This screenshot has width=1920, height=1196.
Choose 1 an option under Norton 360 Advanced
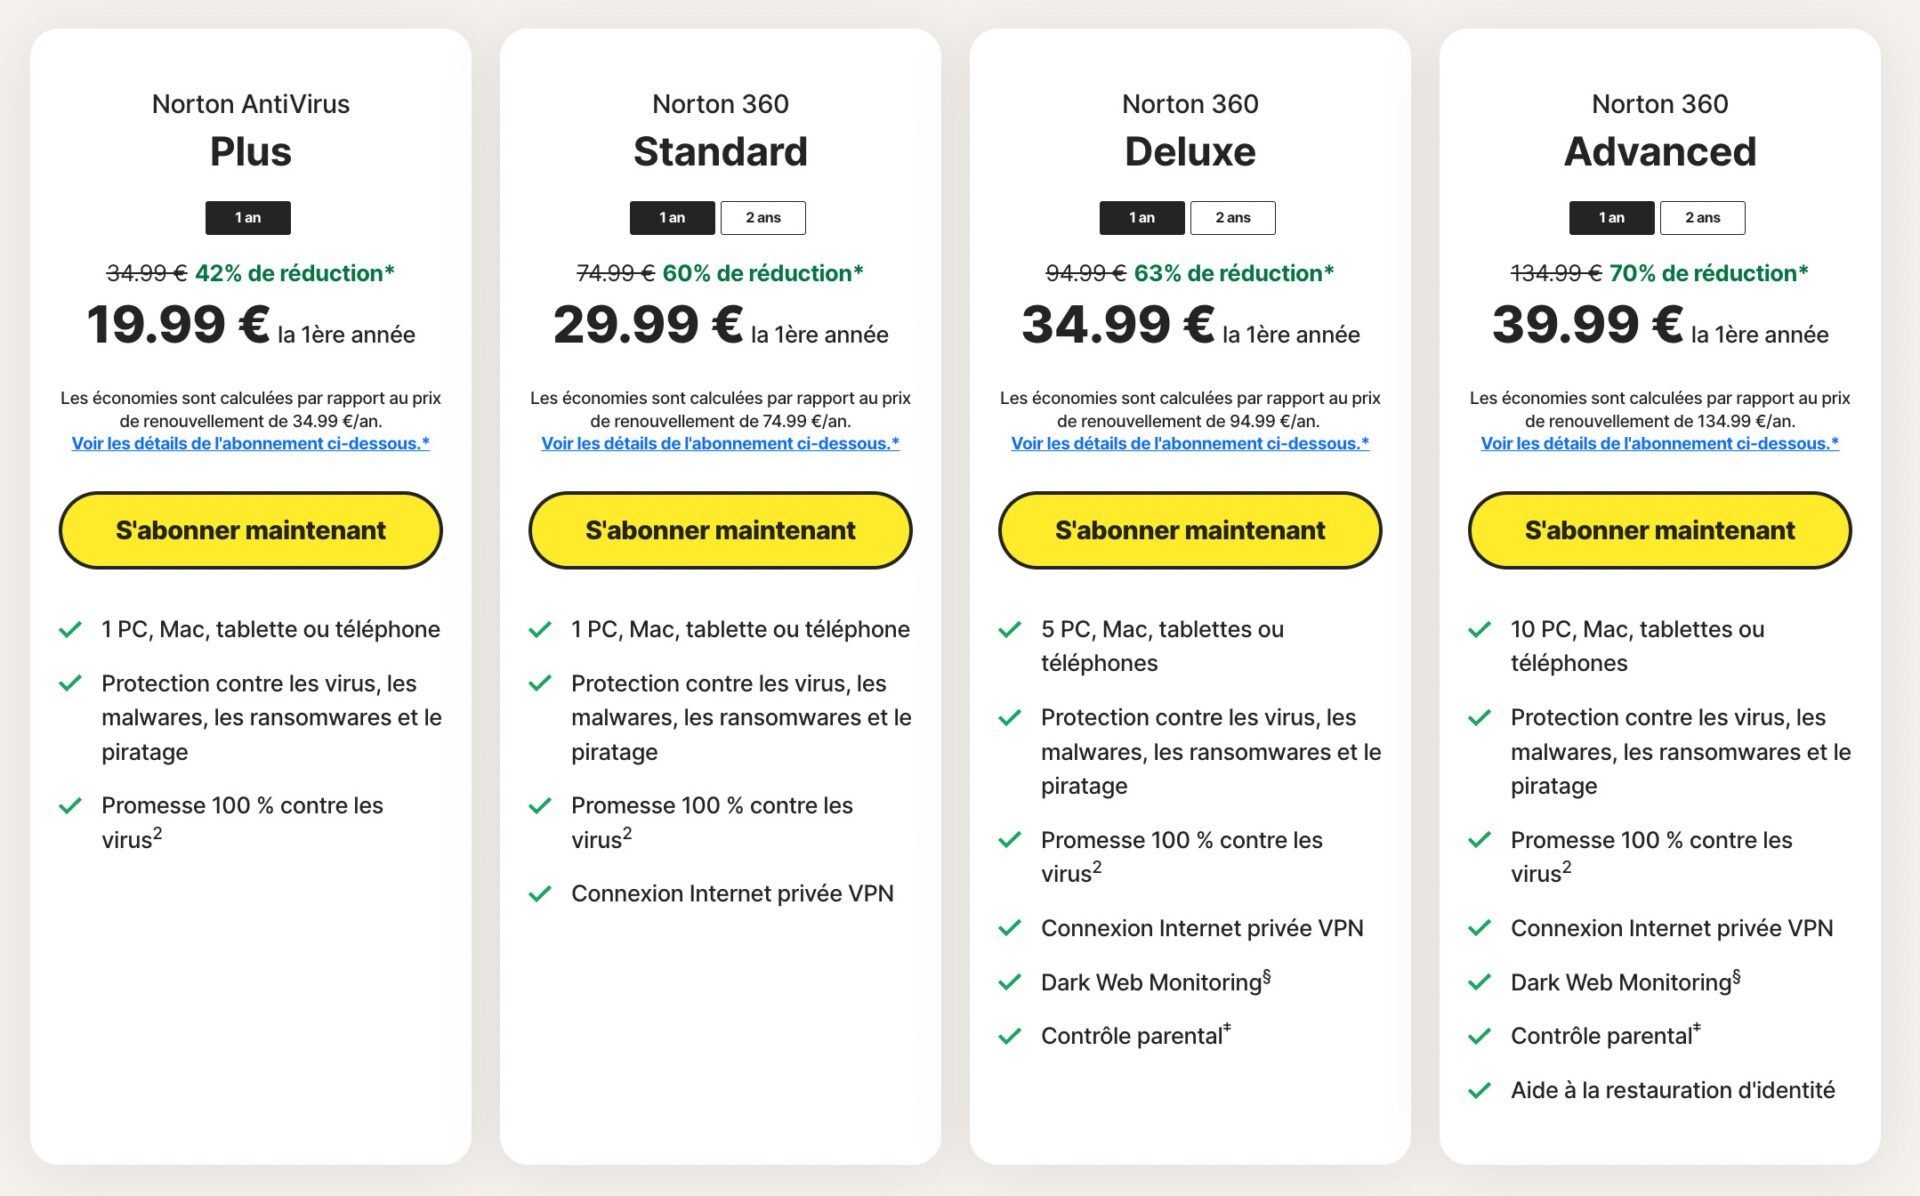[1612, 218]
